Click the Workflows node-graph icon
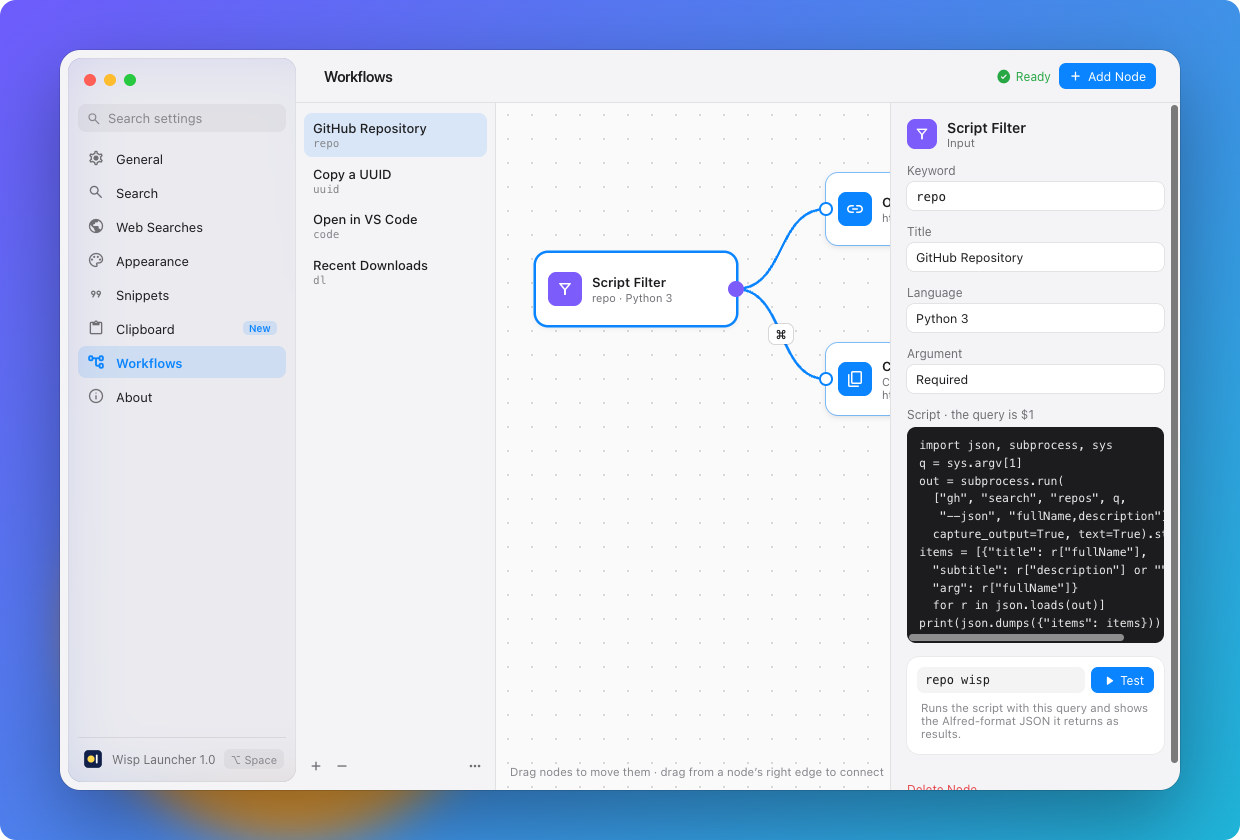This screenshot has height=840, width=1240. click(96, 363)
